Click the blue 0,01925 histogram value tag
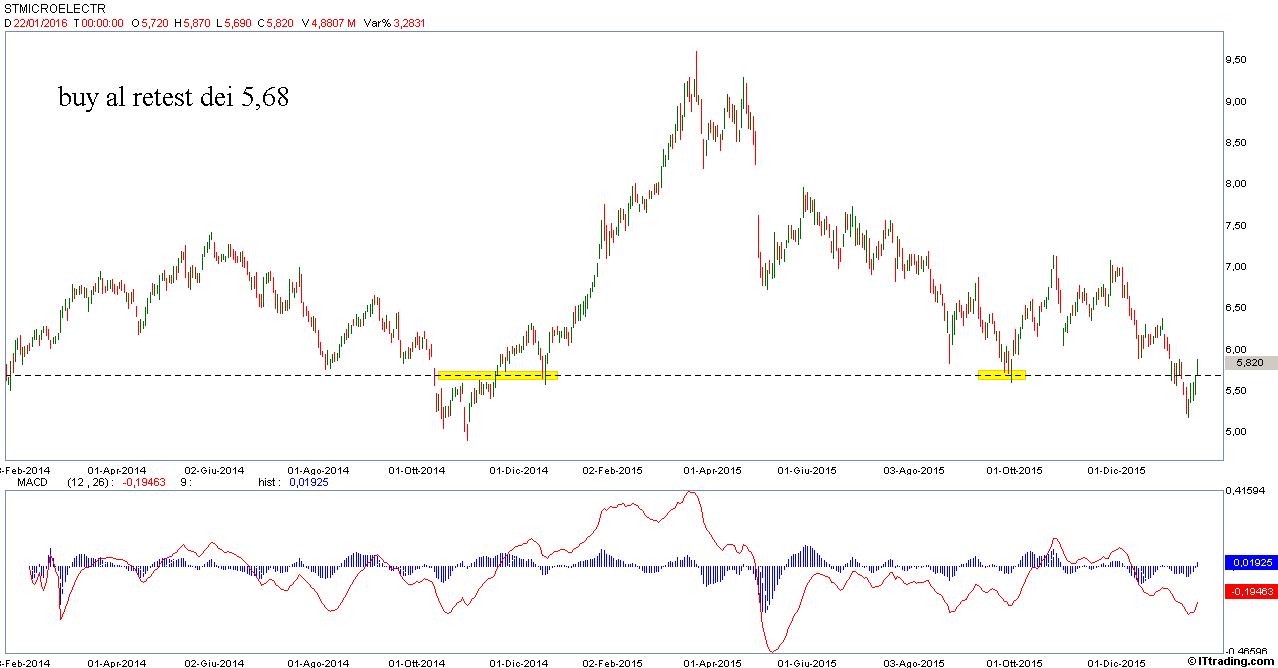Viewport: 1278px width, 668px height. [1252, 563]
